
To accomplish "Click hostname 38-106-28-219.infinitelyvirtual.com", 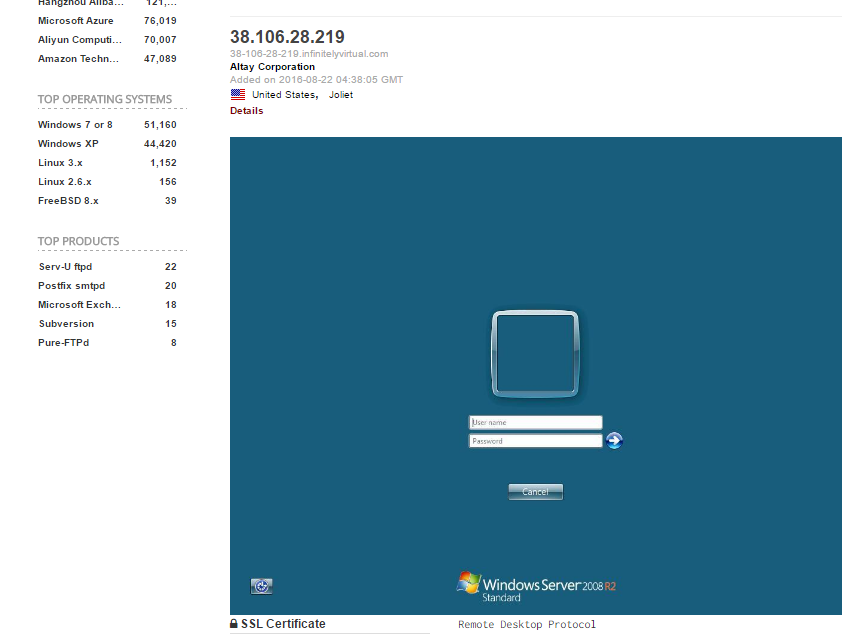I will click(x=309, y=54).
